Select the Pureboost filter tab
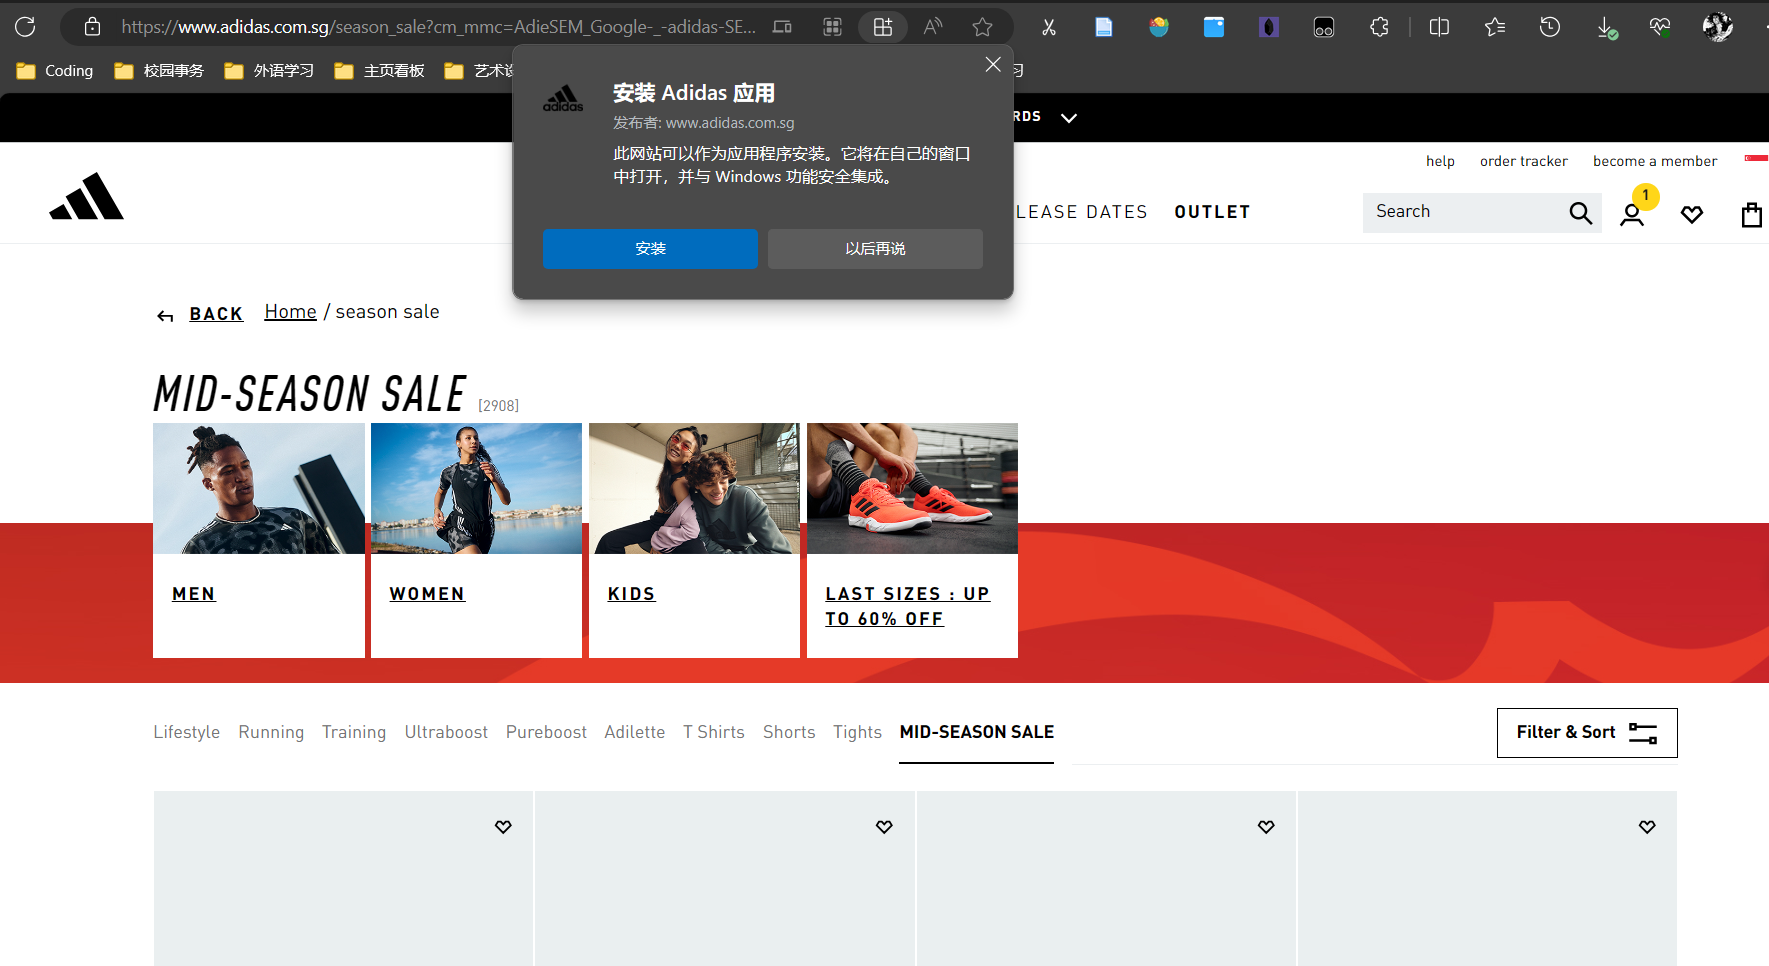This screenshot has width=1769, height=966. (546, 732)
